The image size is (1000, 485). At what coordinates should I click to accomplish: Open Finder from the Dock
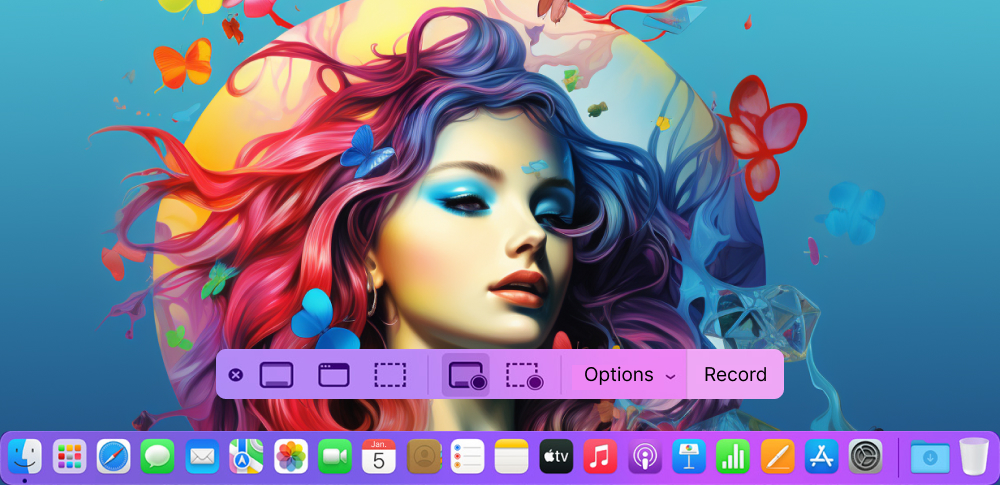pyautogui.click(x=25, y=456)
